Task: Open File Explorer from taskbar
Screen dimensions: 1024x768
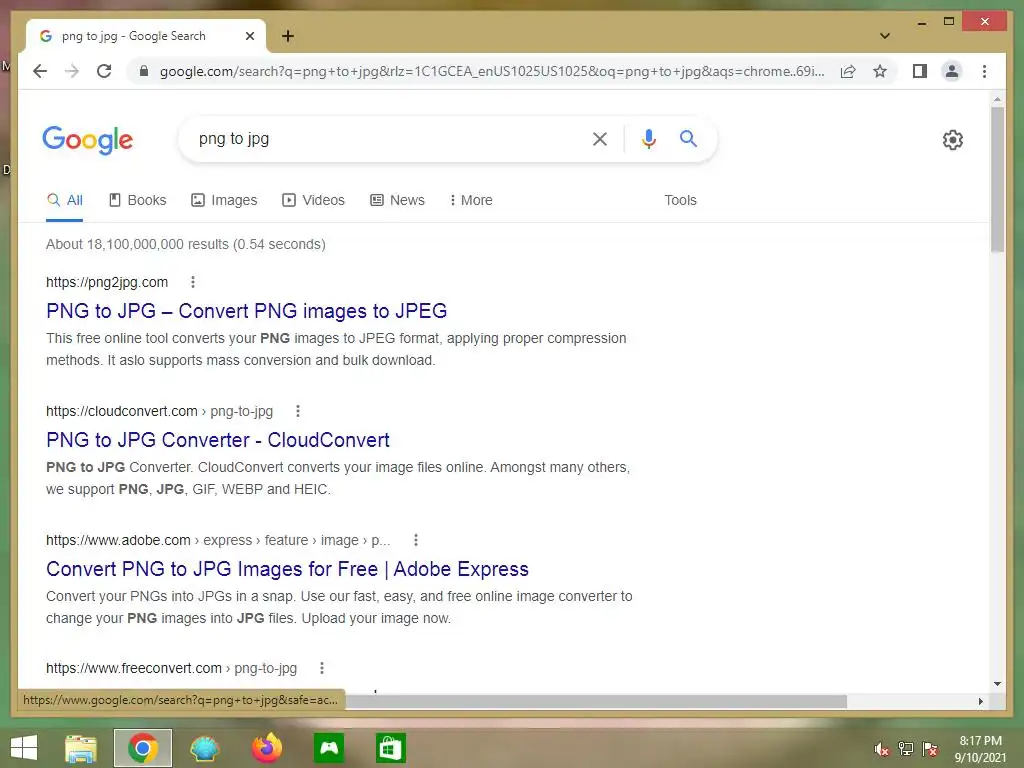Action: click(x=80, y=748)
